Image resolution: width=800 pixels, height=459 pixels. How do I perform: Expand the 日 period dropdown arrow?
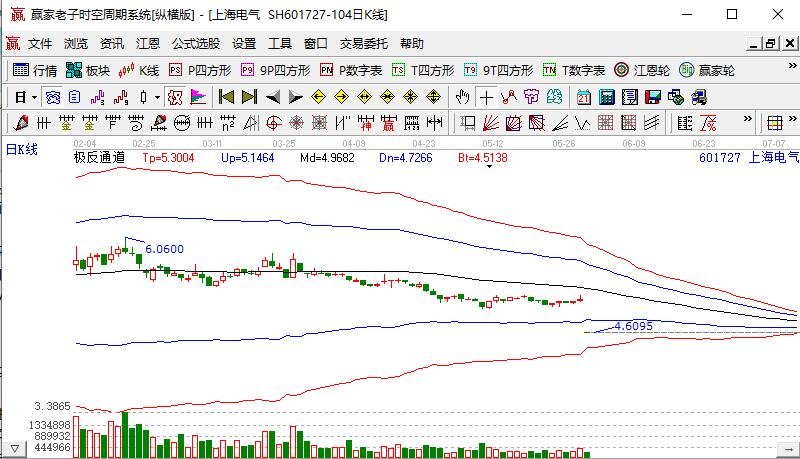(x=34, y=97)
